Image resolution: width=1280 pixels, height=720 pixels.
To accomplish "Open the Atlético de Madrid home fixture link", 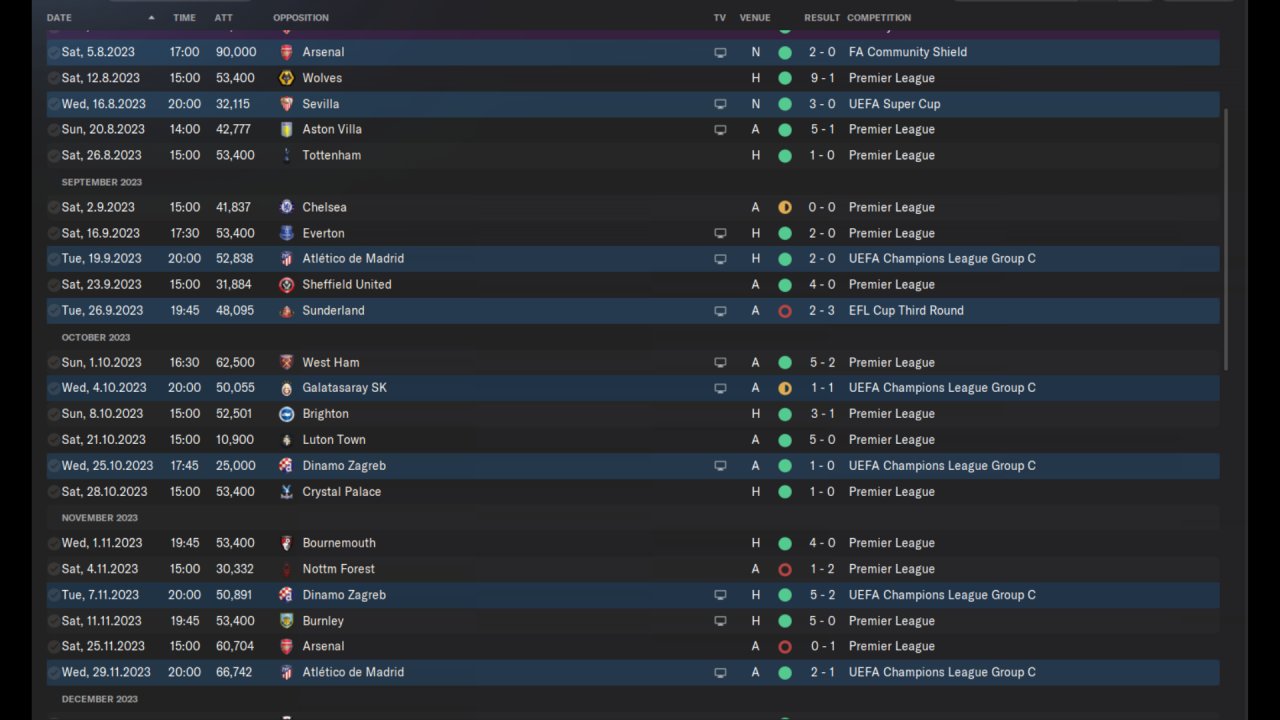I will [353, 259].
